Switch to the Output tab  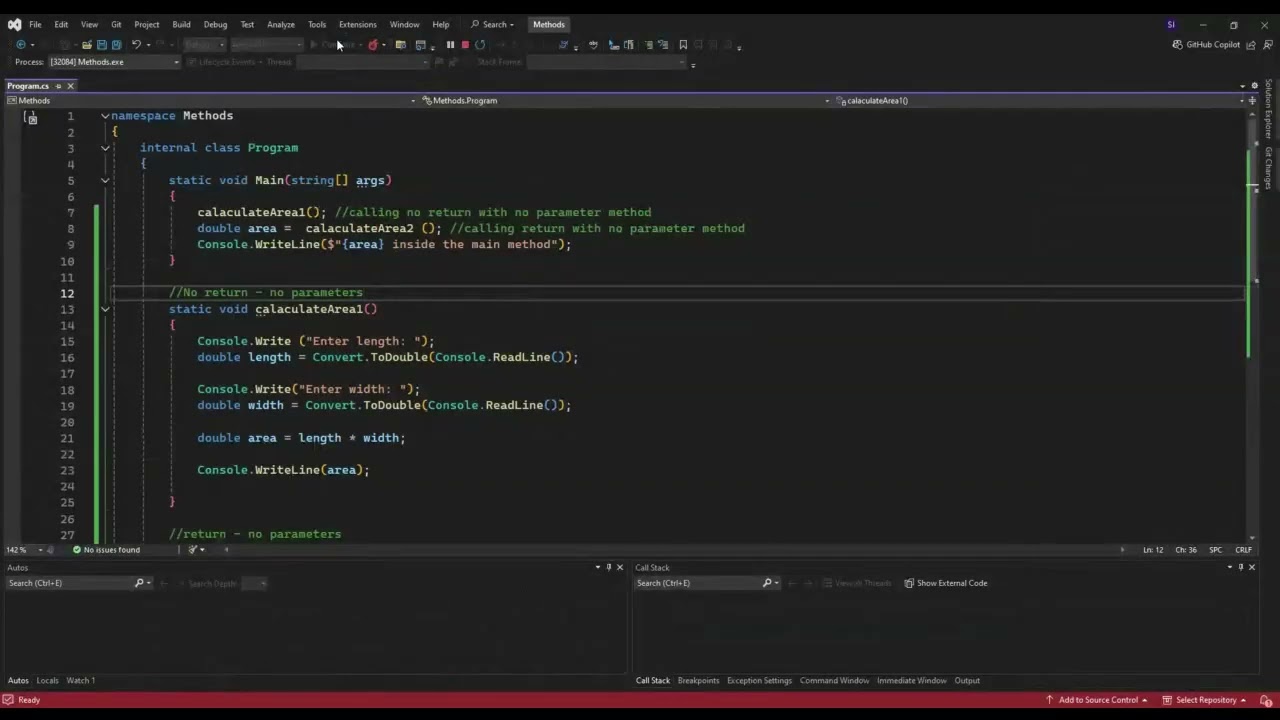coord(967,680)
